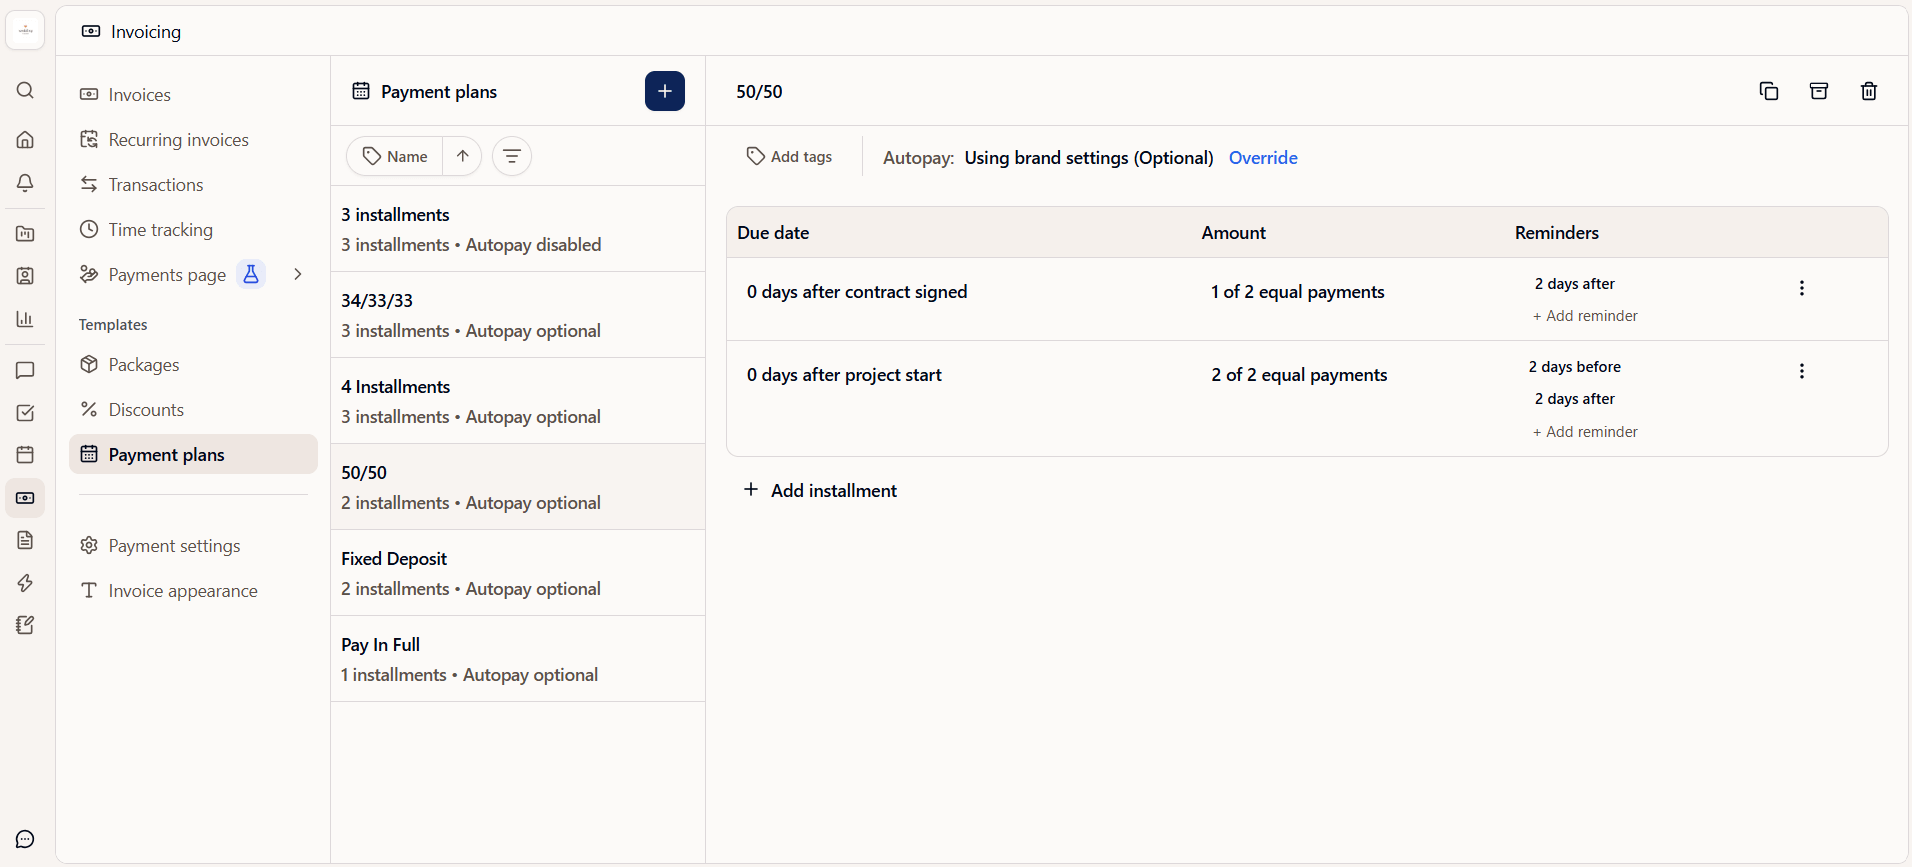Open Time tracking section
1912x867 pixels.
pos(193,230)
